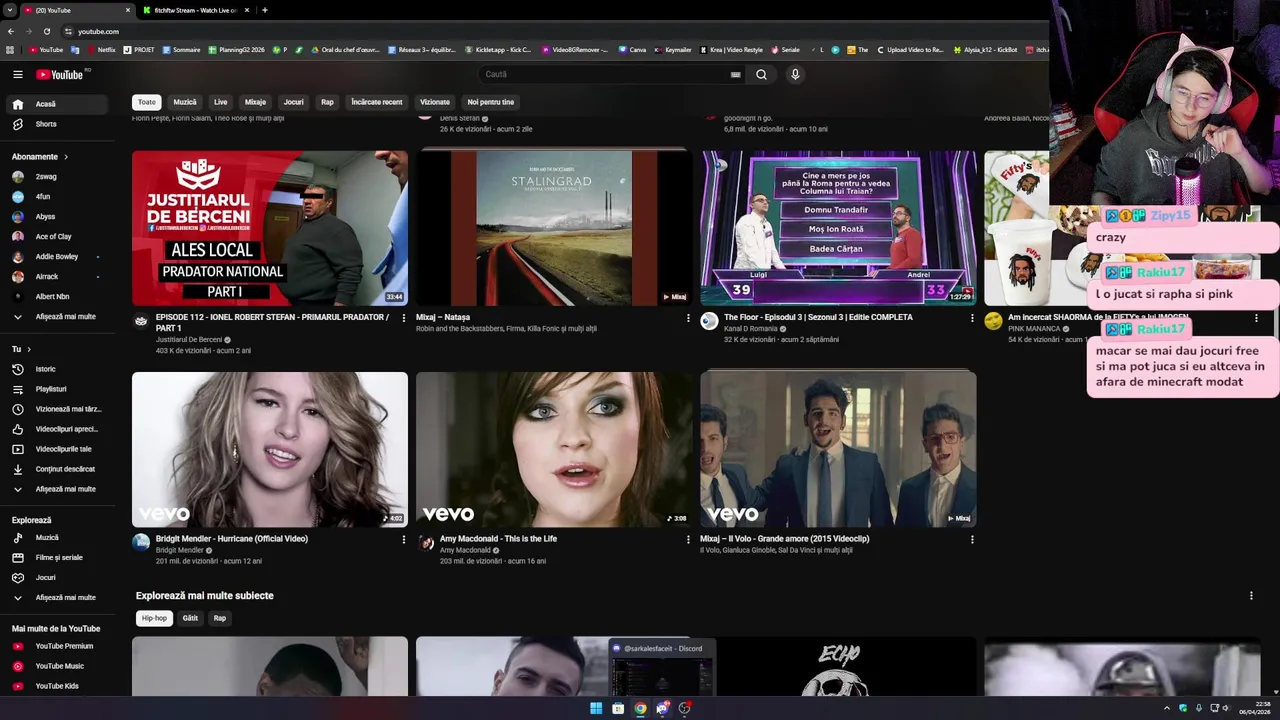Open Playlisturi in the sidebar
Screen dimensions: 1280x720
tap(57, 389)
